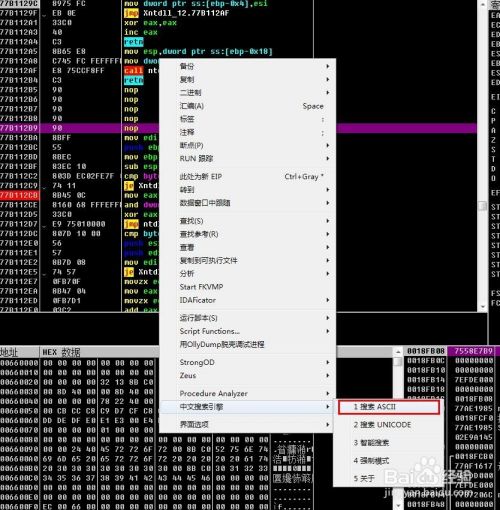Viewport: 500px width, 510px height.
Task: Select the red breakpoint address 77B112CB
Action: click(x=19, y=195)
